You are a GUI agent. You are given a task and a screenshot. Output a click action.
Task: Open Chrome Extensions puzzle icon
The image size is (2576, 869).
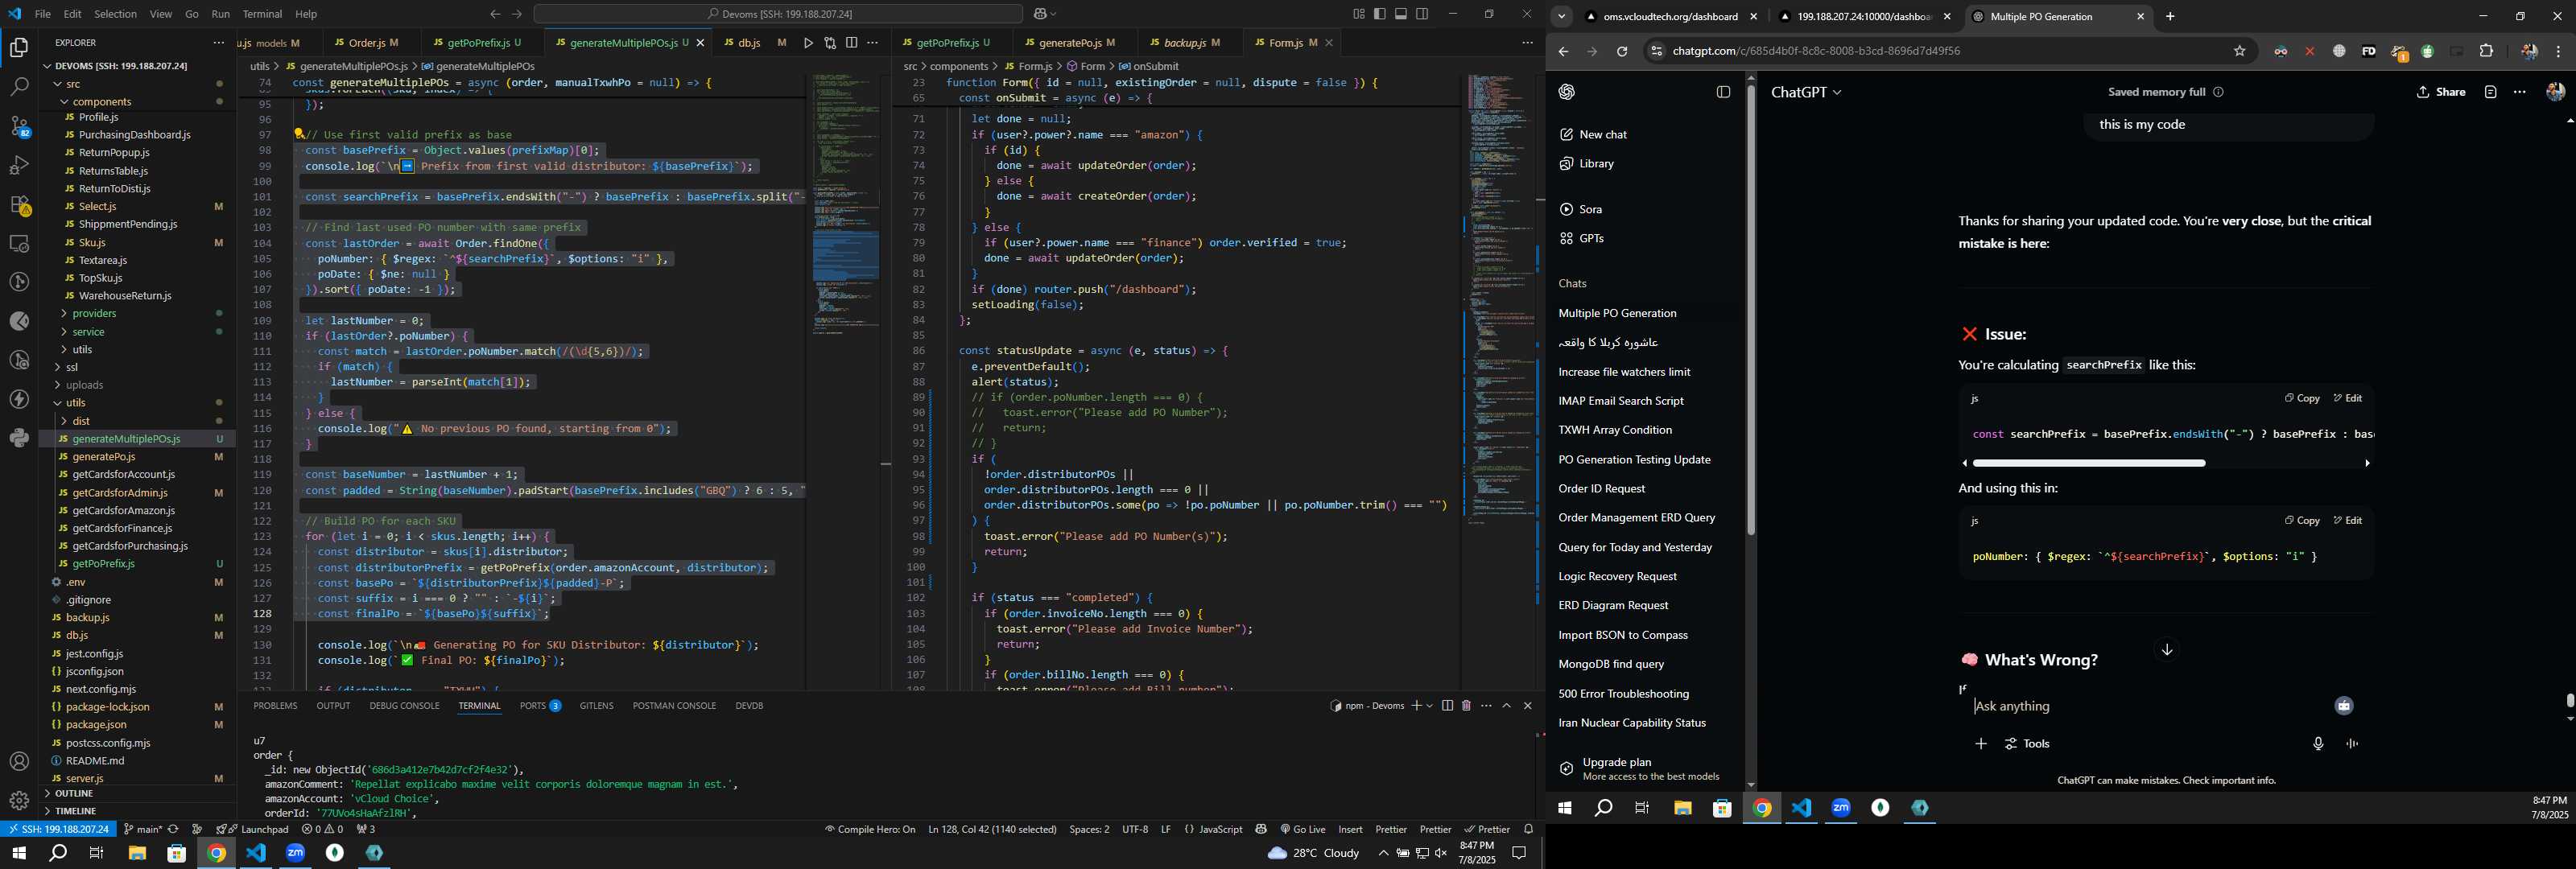(2487, 51)
